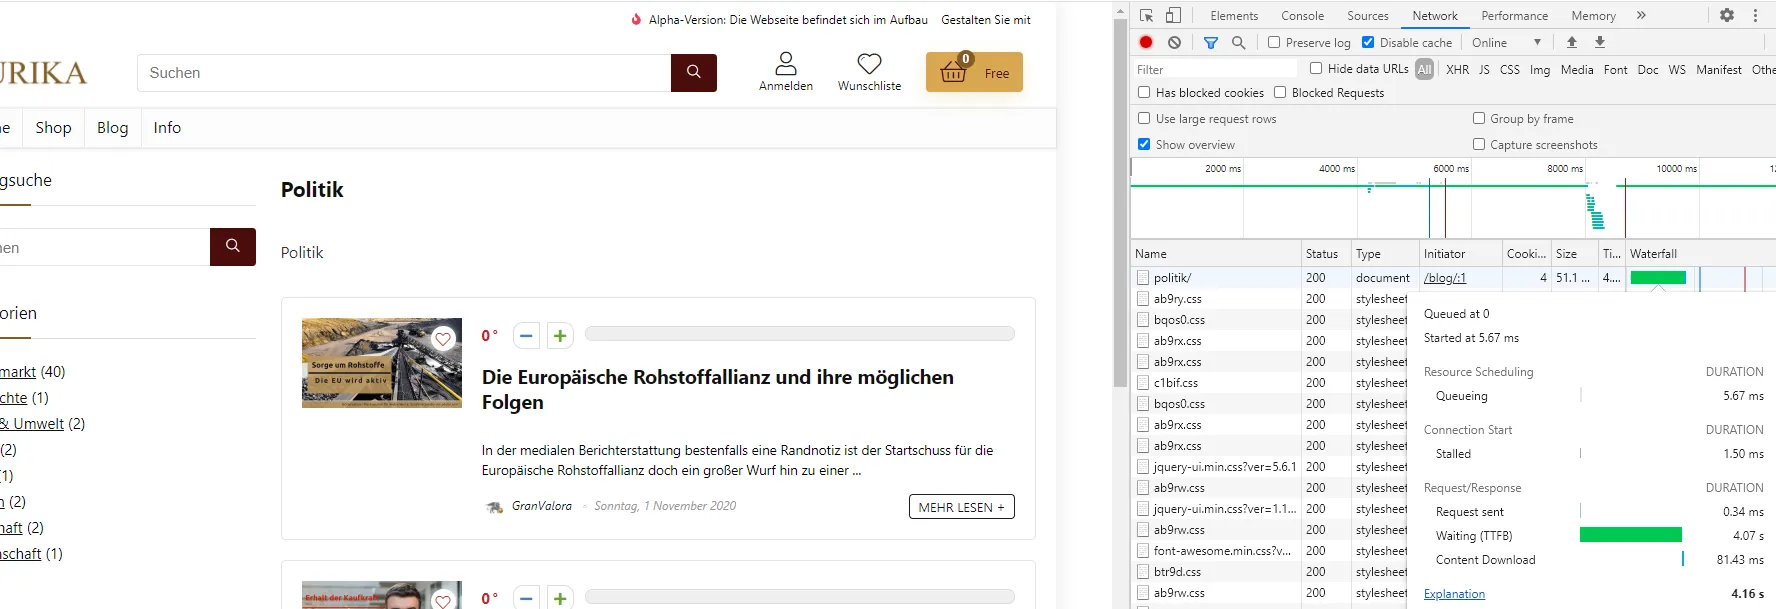Image resolution: width=1776 pixels, height=609 pixels.
Task: Uncheck Disable cache checkbox
Action: 1368,42
